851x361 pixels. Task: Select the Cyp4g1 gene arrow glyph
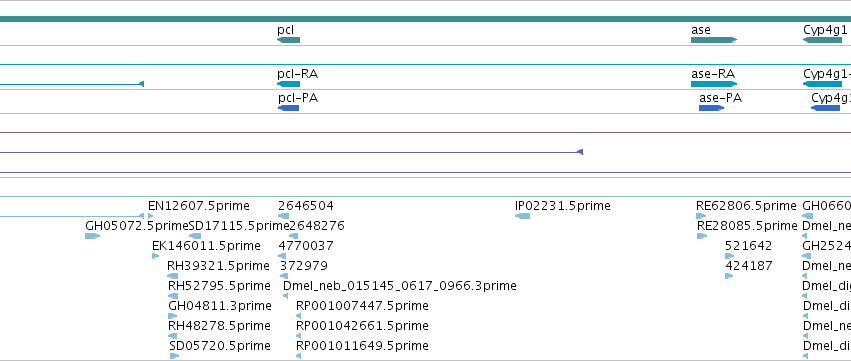point(822,40)
